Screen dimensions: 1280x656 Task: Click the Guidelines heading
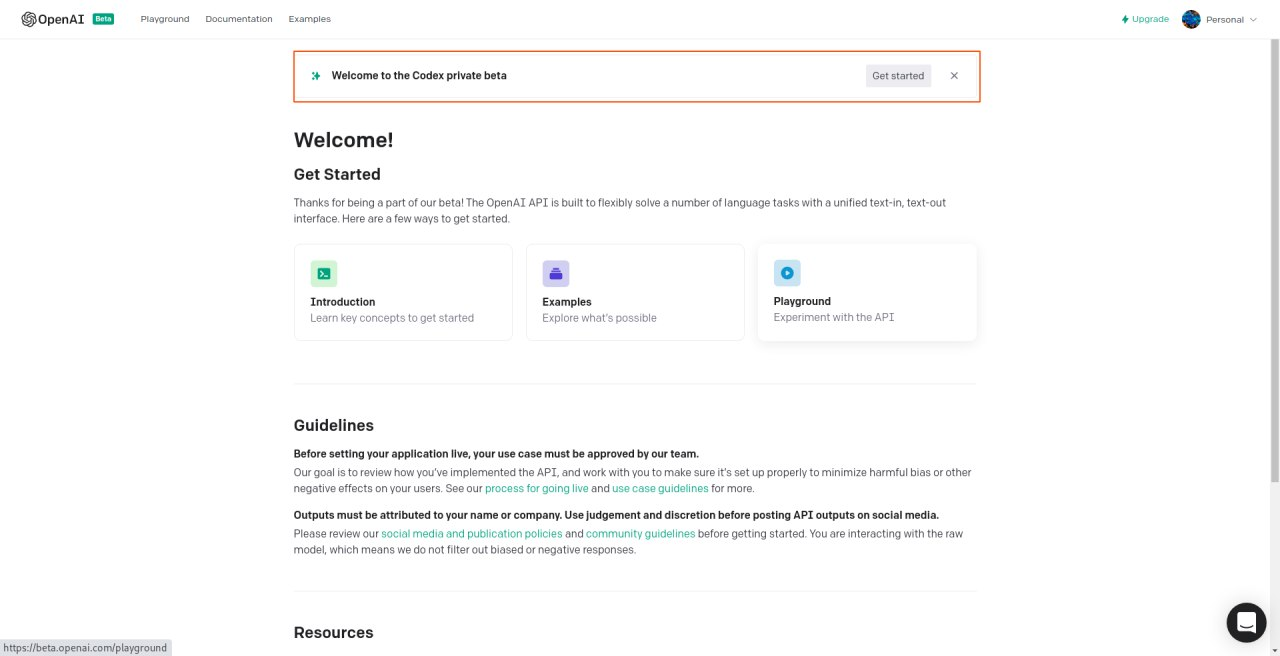pyautogui.click(x=334, y=425)
